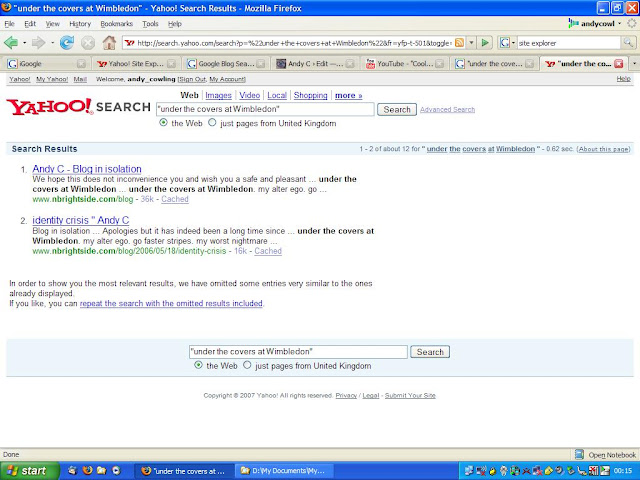This screenshot has height=480, width=640.
Task: Open the back history dropdown arrow
Action: pos(24,42)
